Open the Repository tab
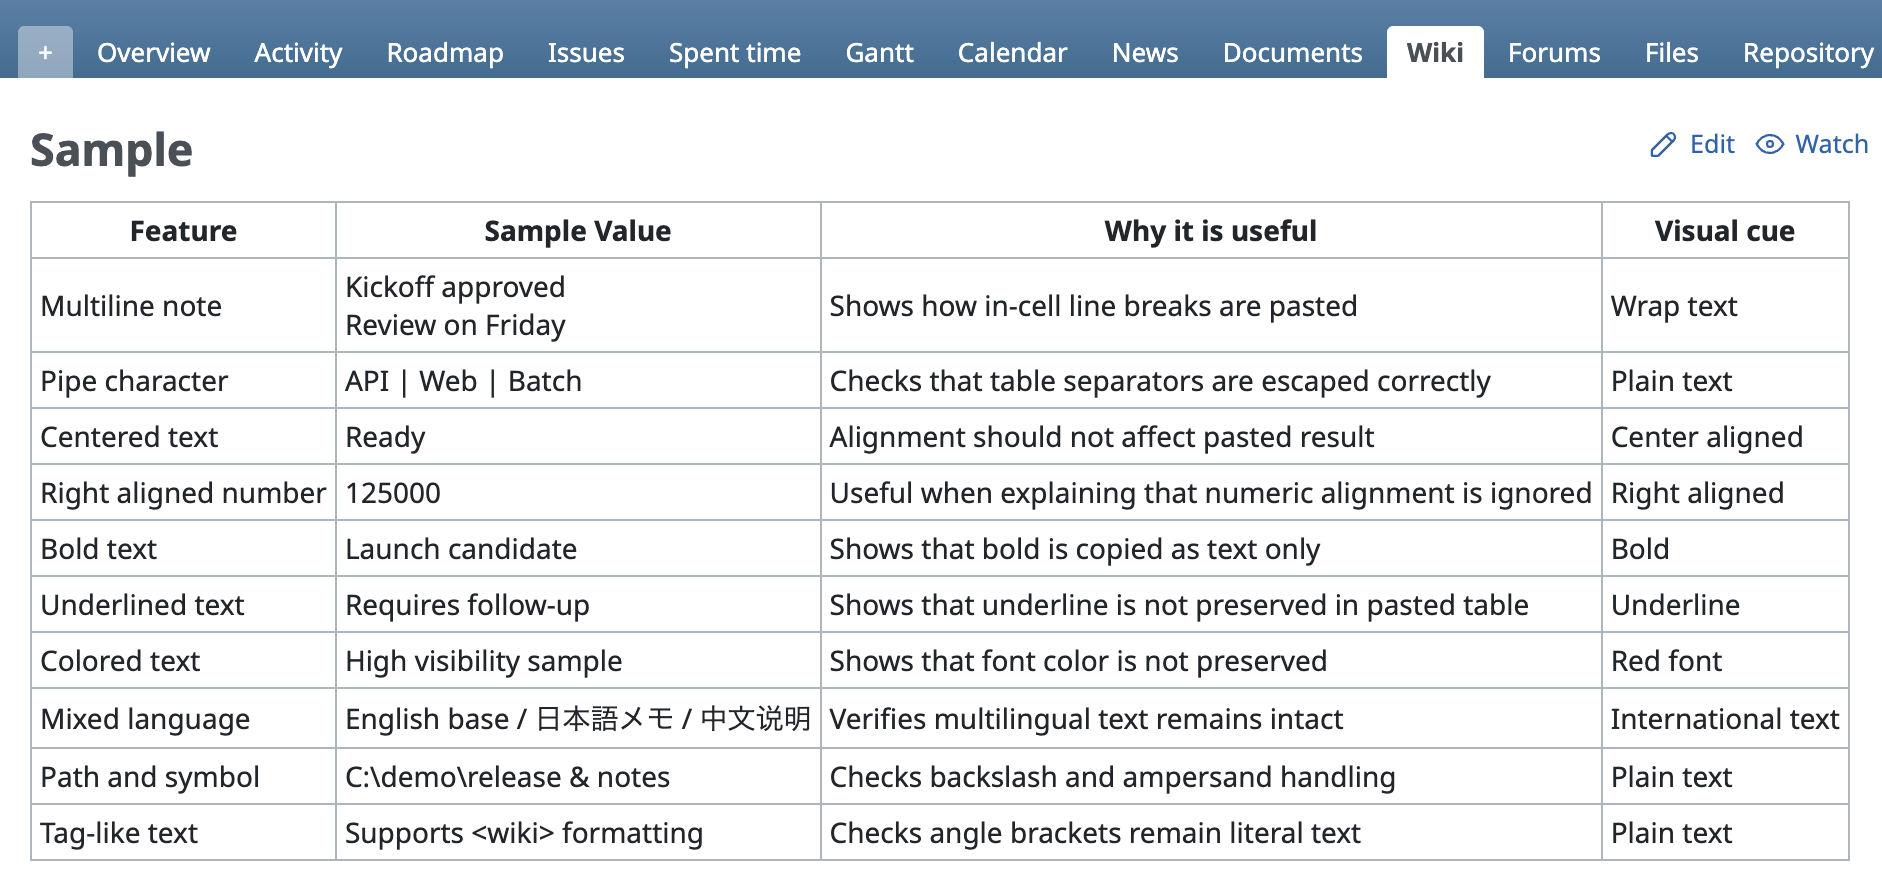 coord(1807,53)
